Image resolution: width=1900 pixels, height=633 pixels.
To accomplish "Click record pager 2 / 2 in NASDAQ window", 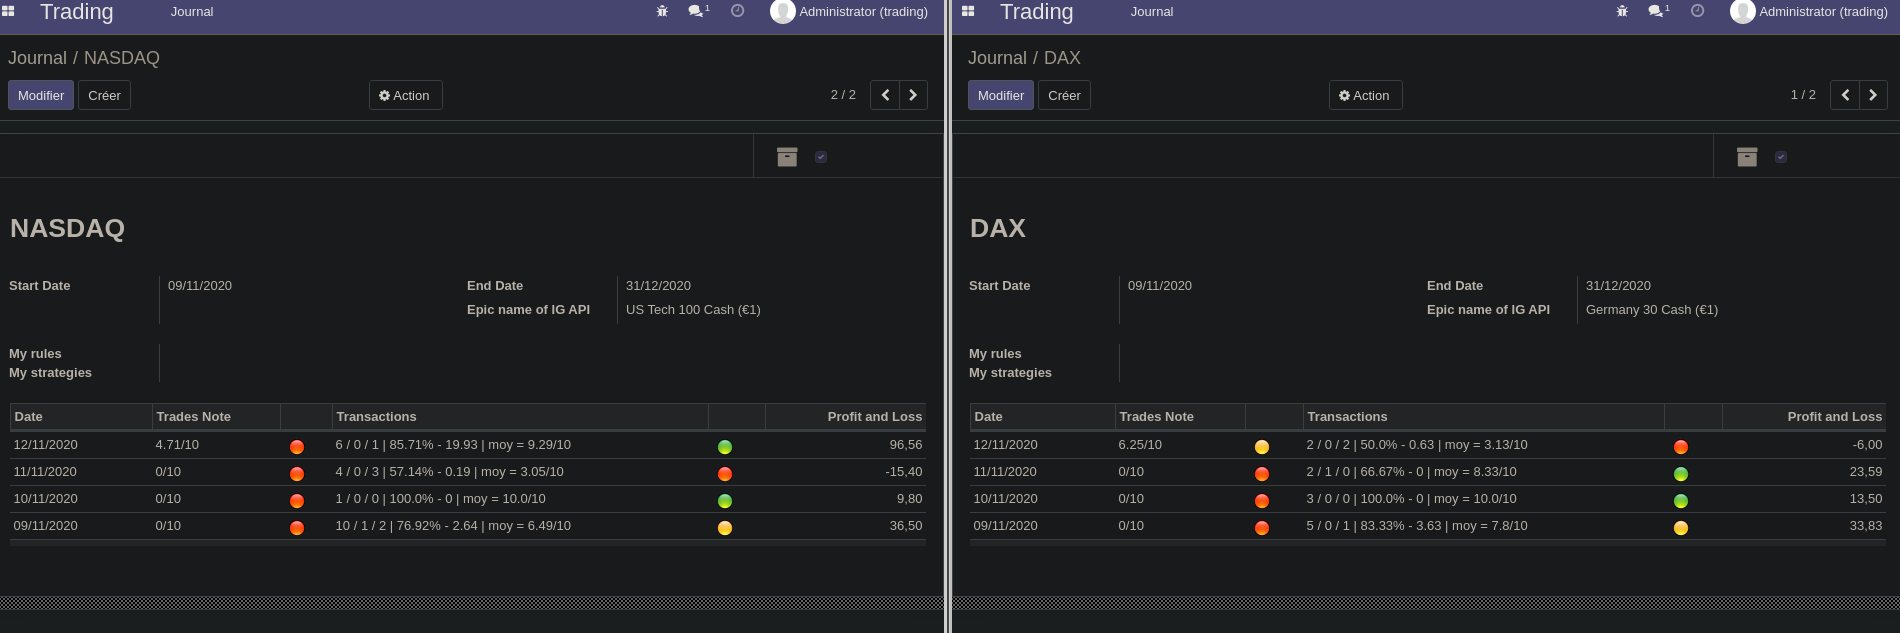I will pos(843,95).
